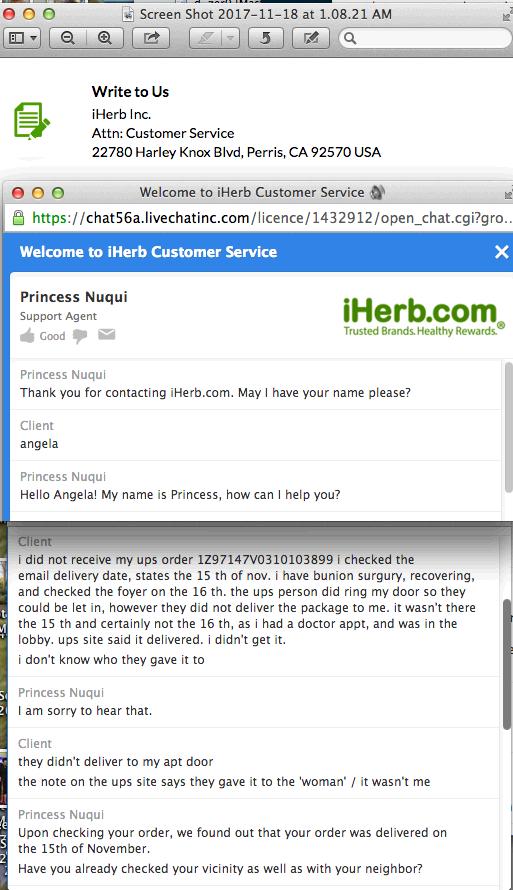Open the sidebar view dropdown

[x=23, y=38]
